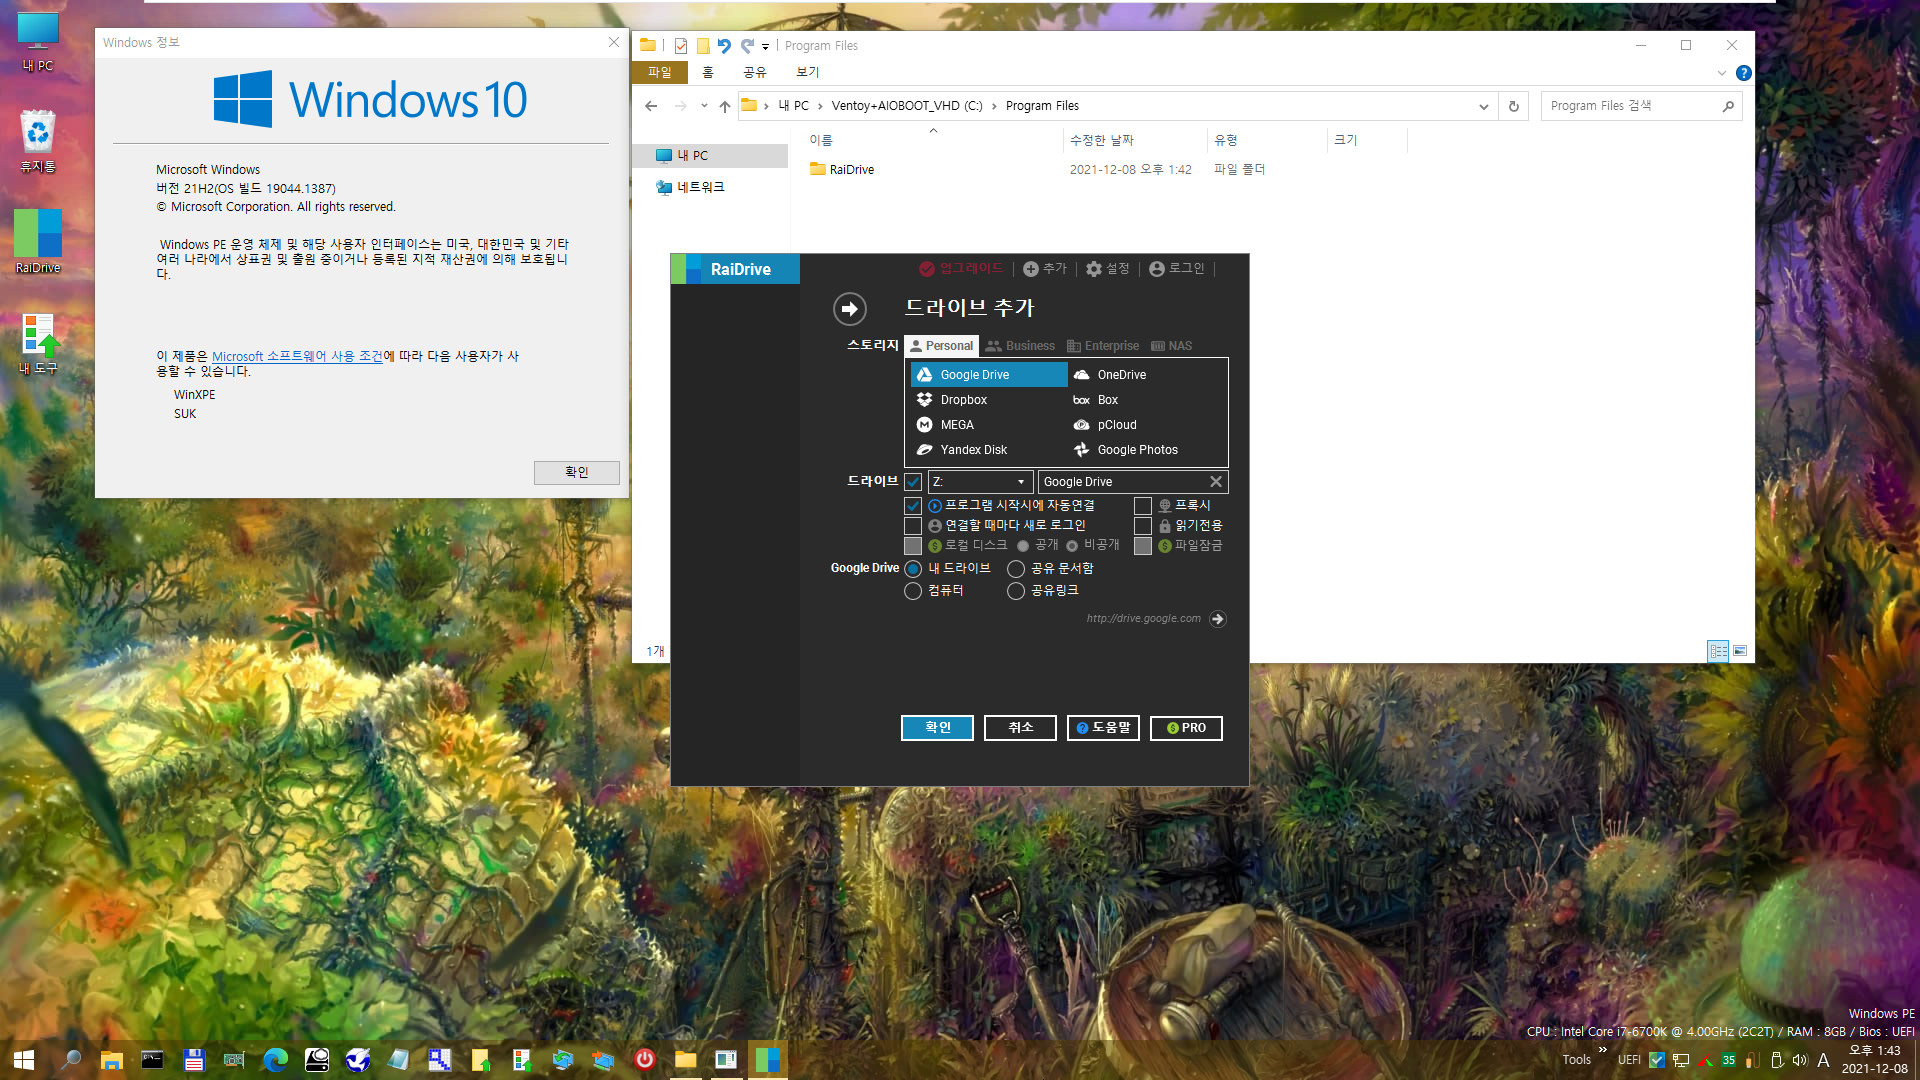Image resolution: width=1920 pixels, height=1080 pixels.
Task: Select 내 드라이브 radio option
Action: [x=913, y=568]
